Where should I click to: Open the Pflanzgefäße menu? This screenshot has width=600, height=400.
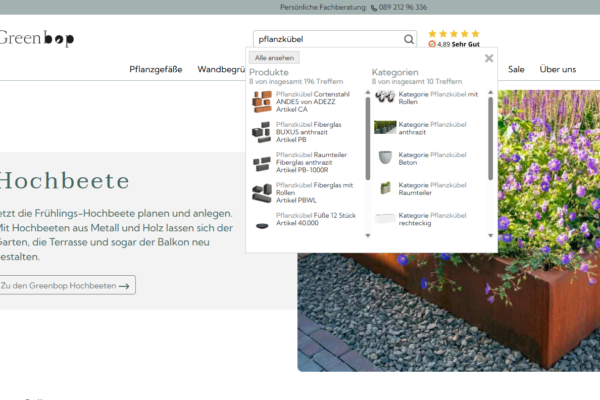[156, 69]
